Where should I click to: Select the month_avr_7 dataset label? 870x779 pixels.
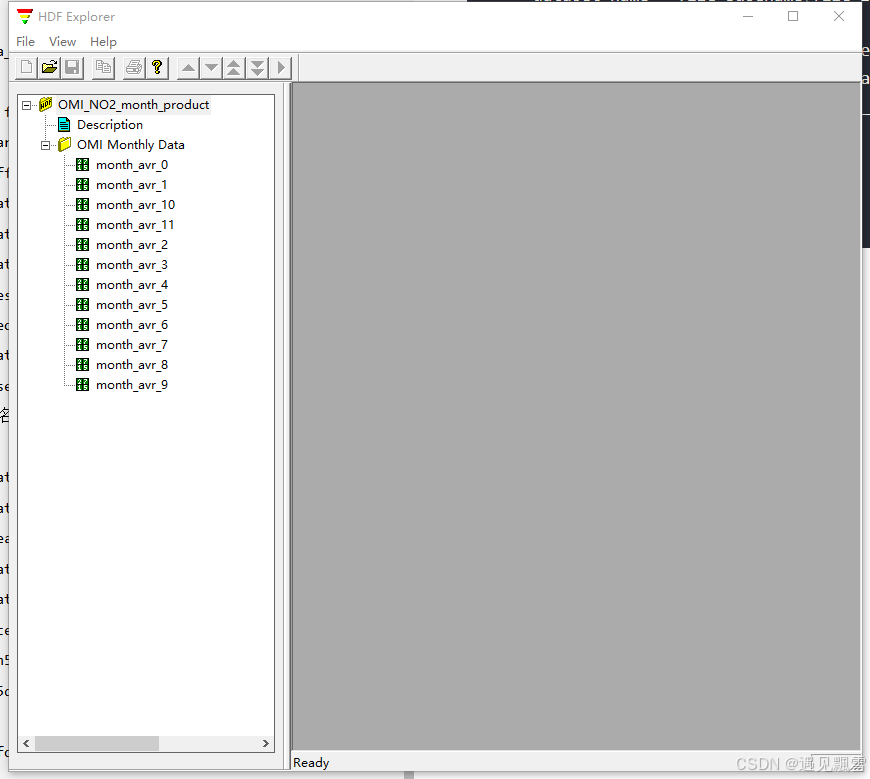pos(132,345)
